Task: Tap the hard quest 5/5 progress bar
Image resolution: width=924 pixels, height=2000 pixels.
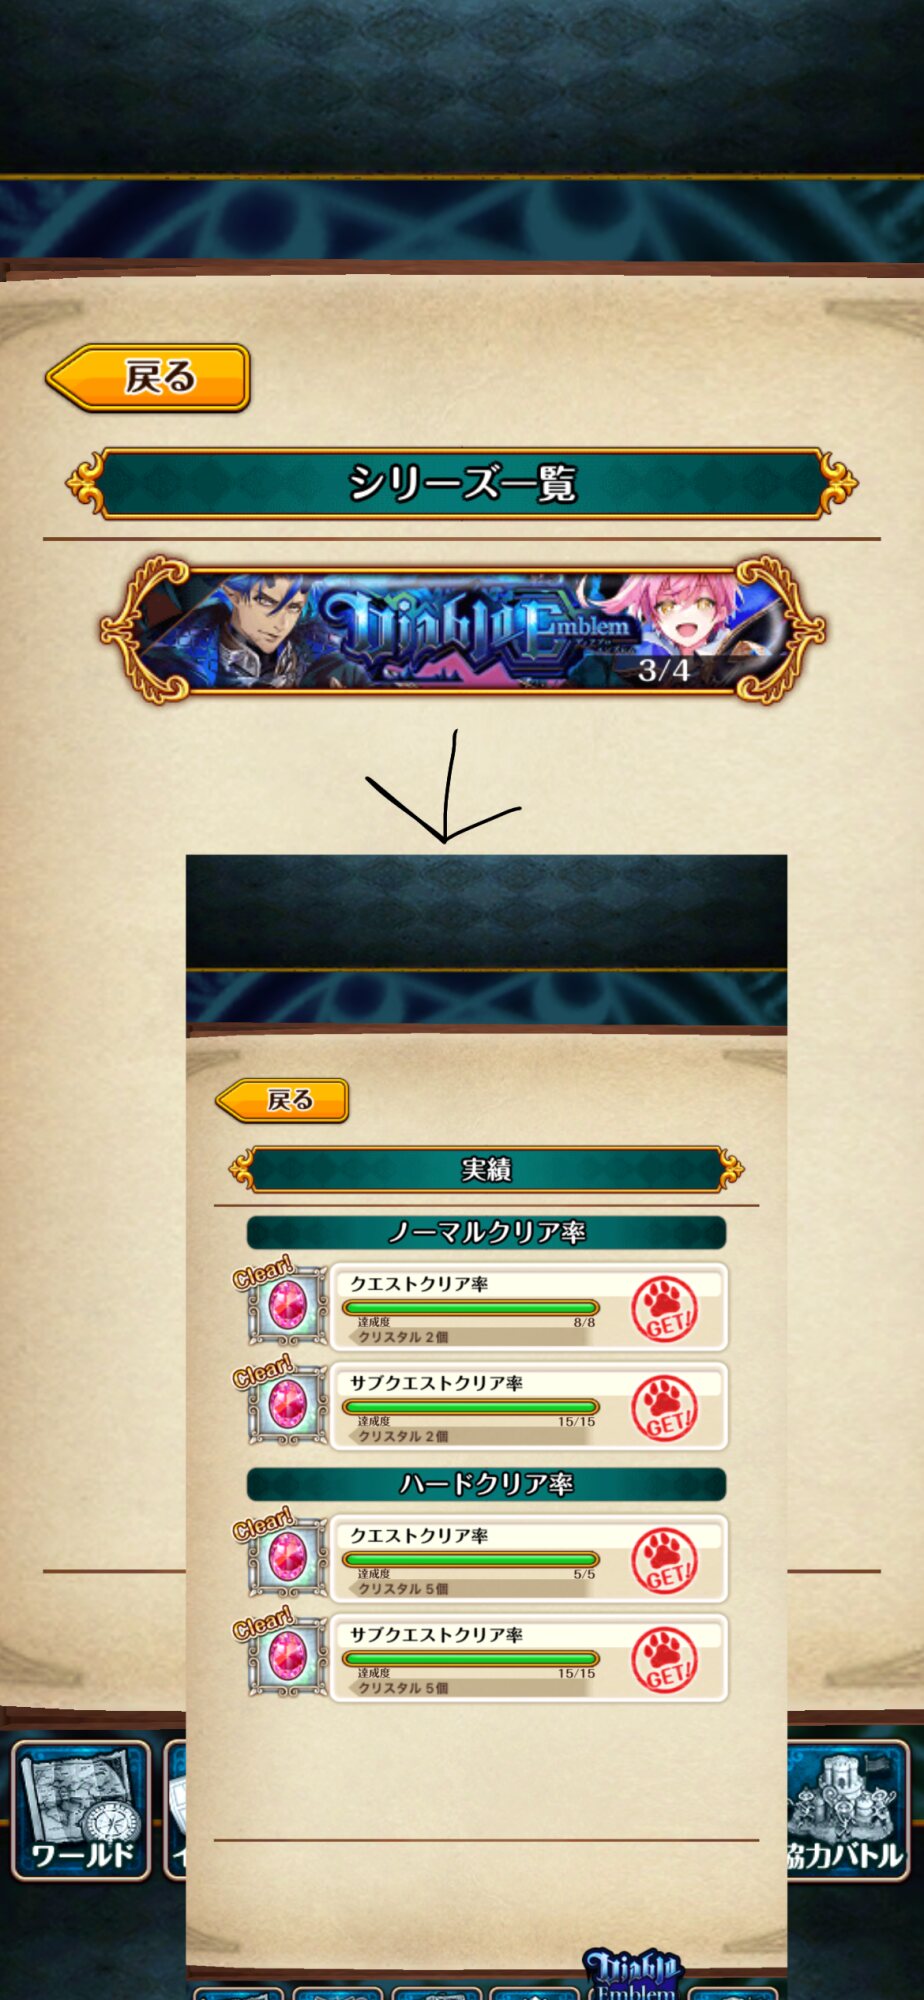Action: point(470,1559)
